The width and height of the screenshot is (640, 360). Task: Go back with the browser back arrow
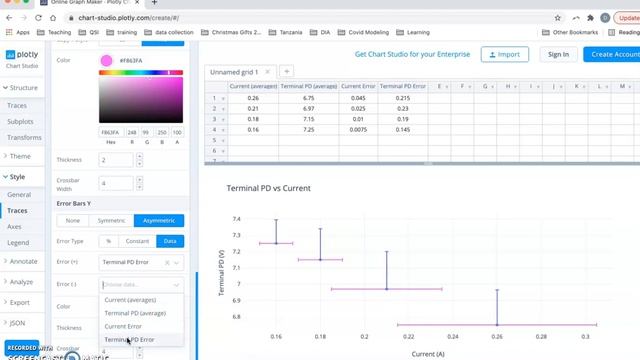click(9, 18)
